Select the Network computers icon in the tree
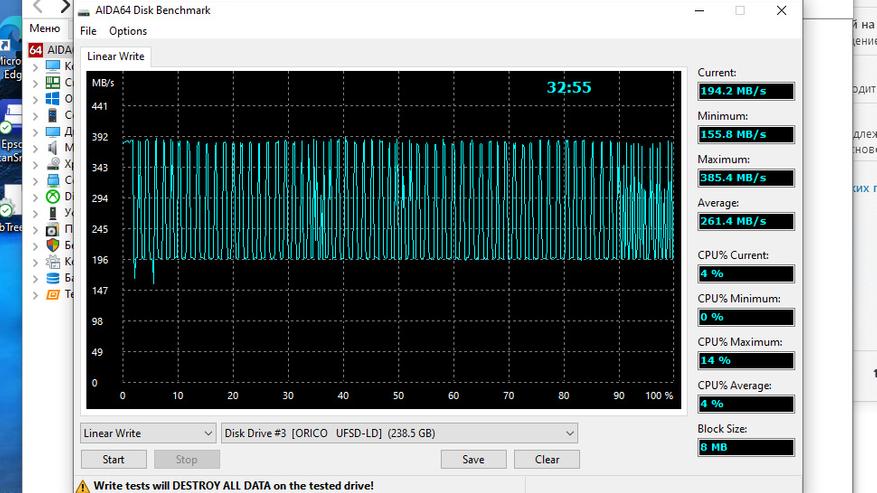 coord(53,180)
